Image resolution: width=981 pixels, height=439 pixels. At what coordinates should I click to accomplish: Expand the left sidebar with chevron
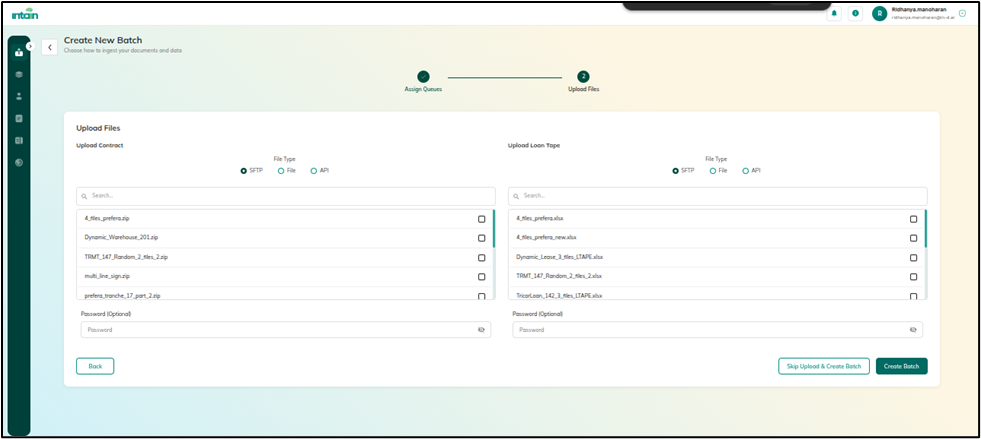(30, 46)
